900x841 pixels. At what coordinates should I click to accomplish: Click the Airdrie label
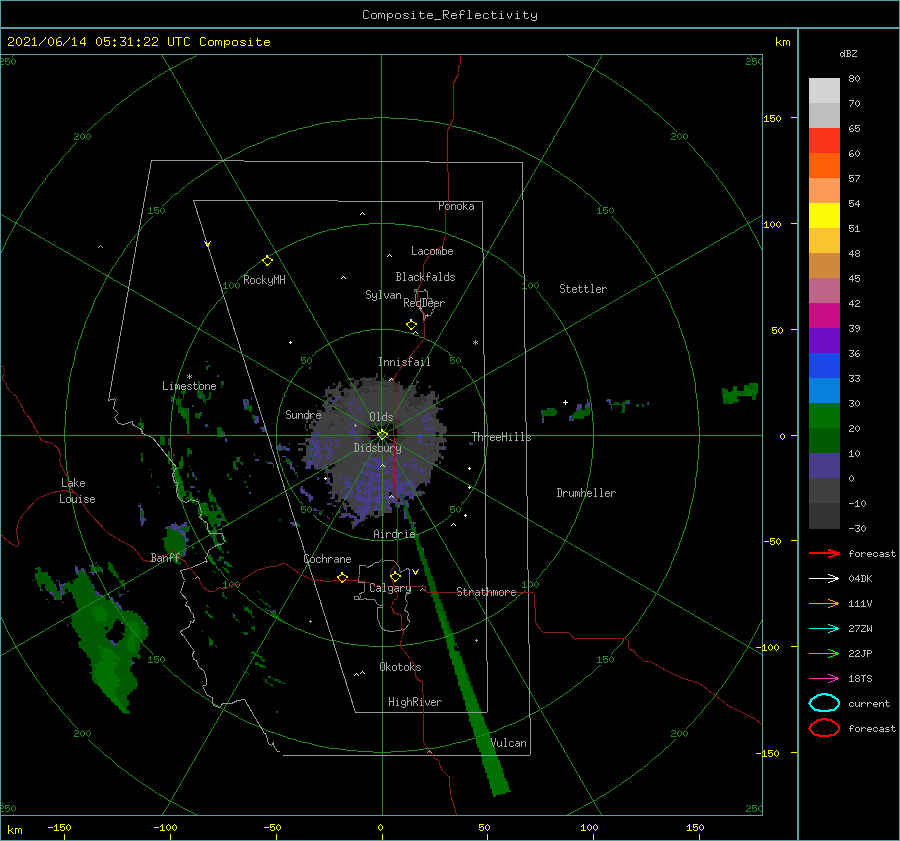pos(394,534)
